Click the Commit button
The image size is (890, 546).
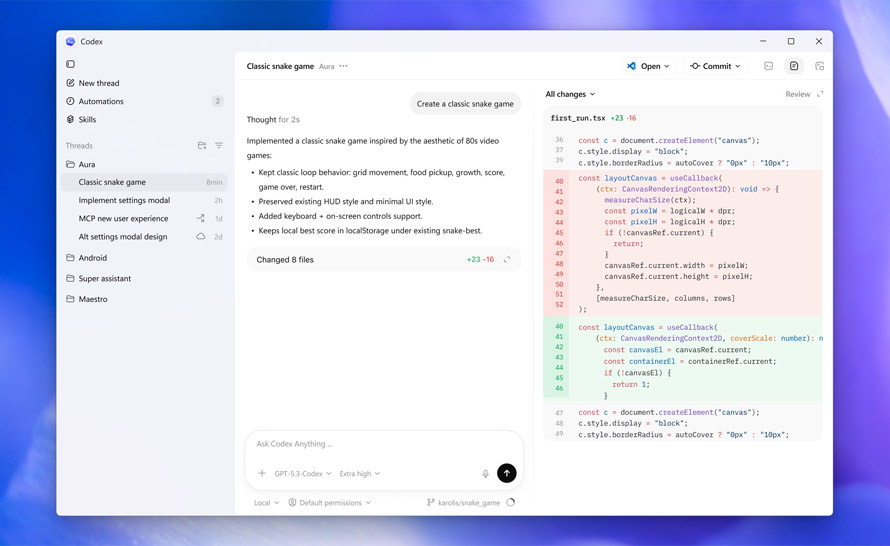point(716,66)
